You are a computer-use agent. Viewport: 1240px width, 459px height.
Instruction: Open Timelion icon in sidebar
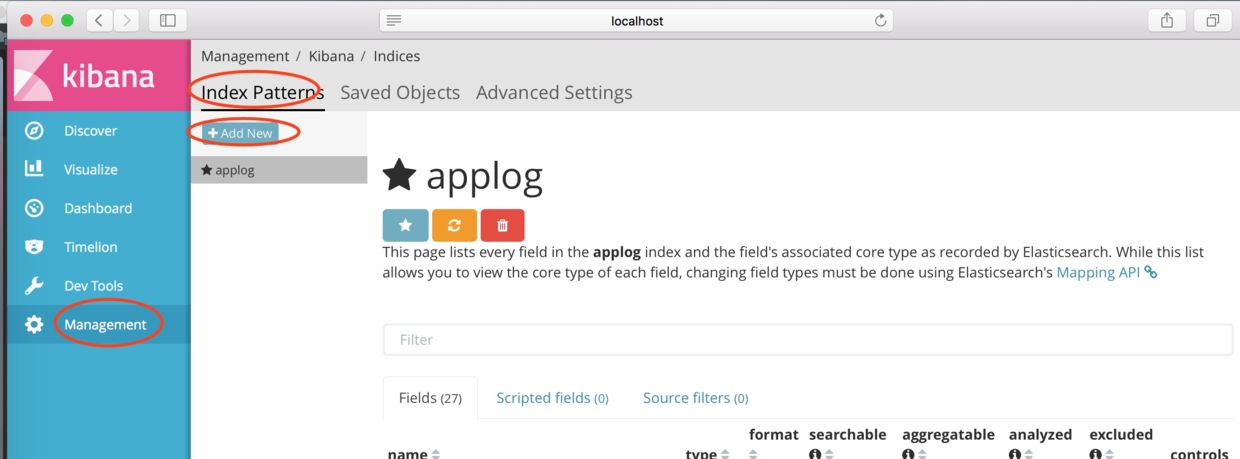(x=34, y=247)
